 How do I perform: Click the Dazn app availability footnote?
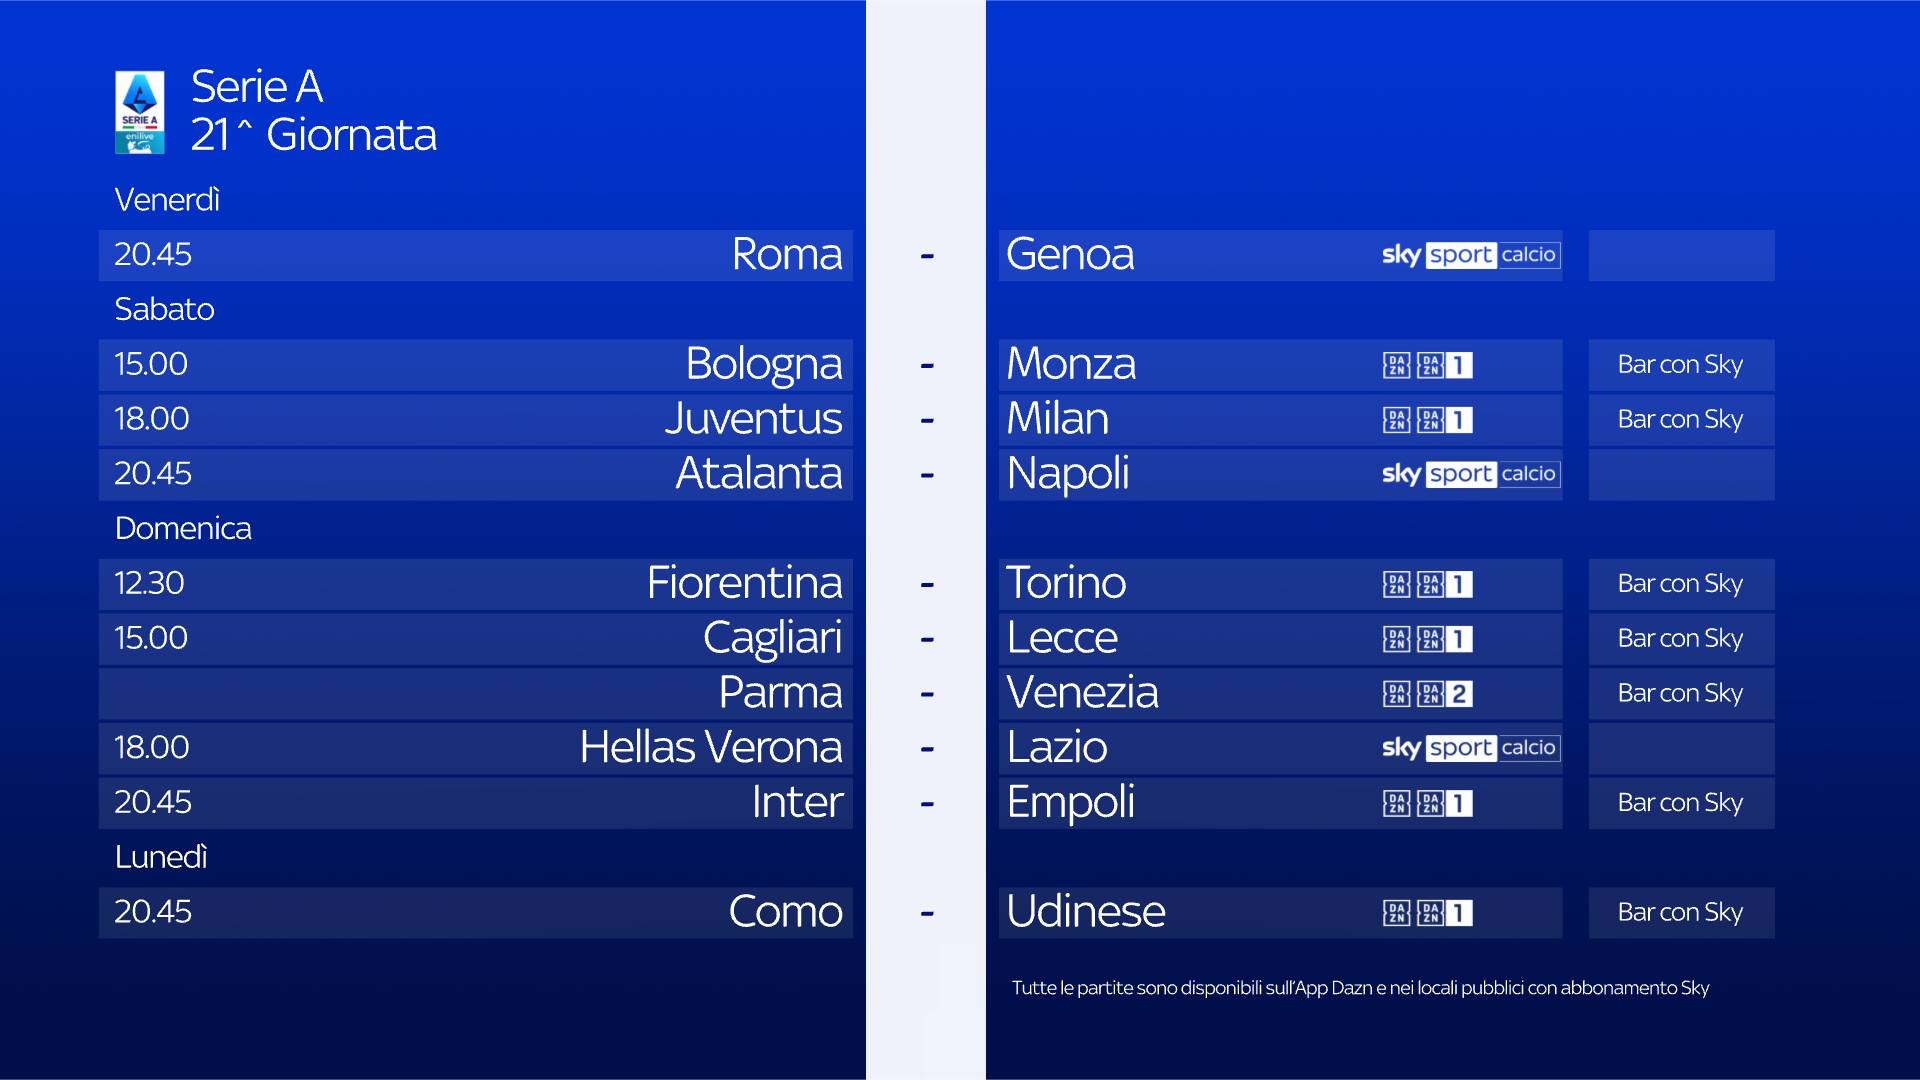click(x=1360, y=988)
